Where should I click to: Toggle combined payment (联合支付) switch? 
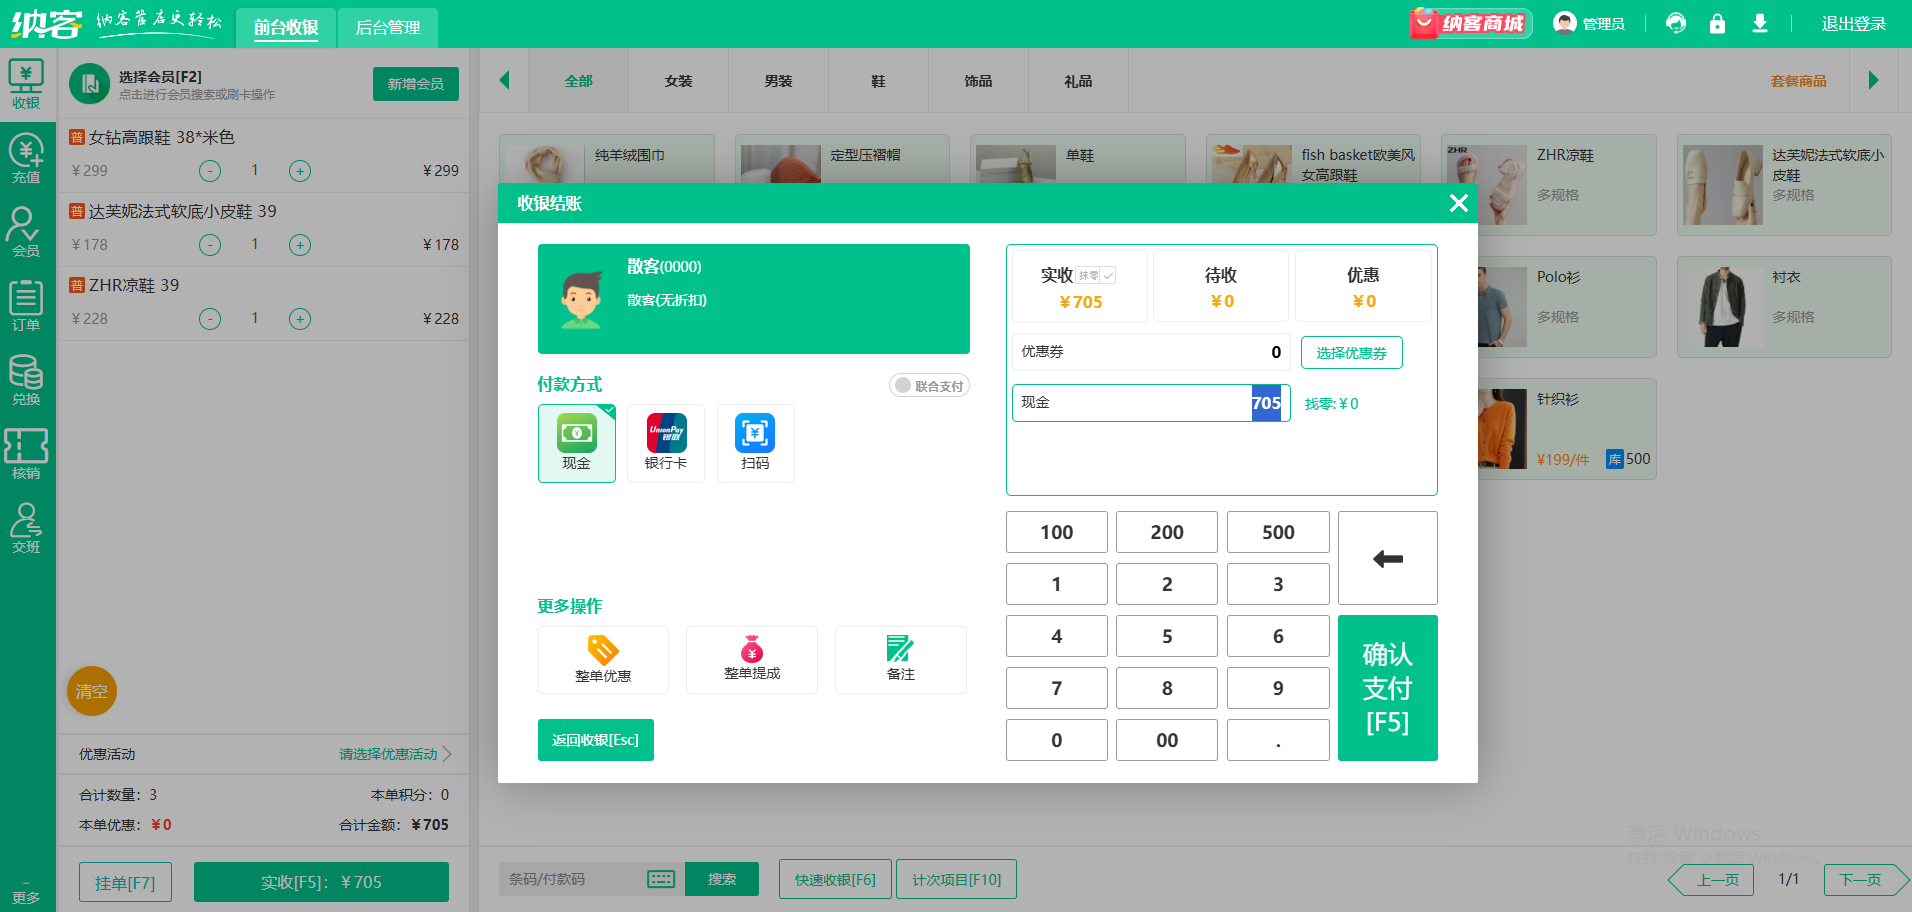click(928, 386)
